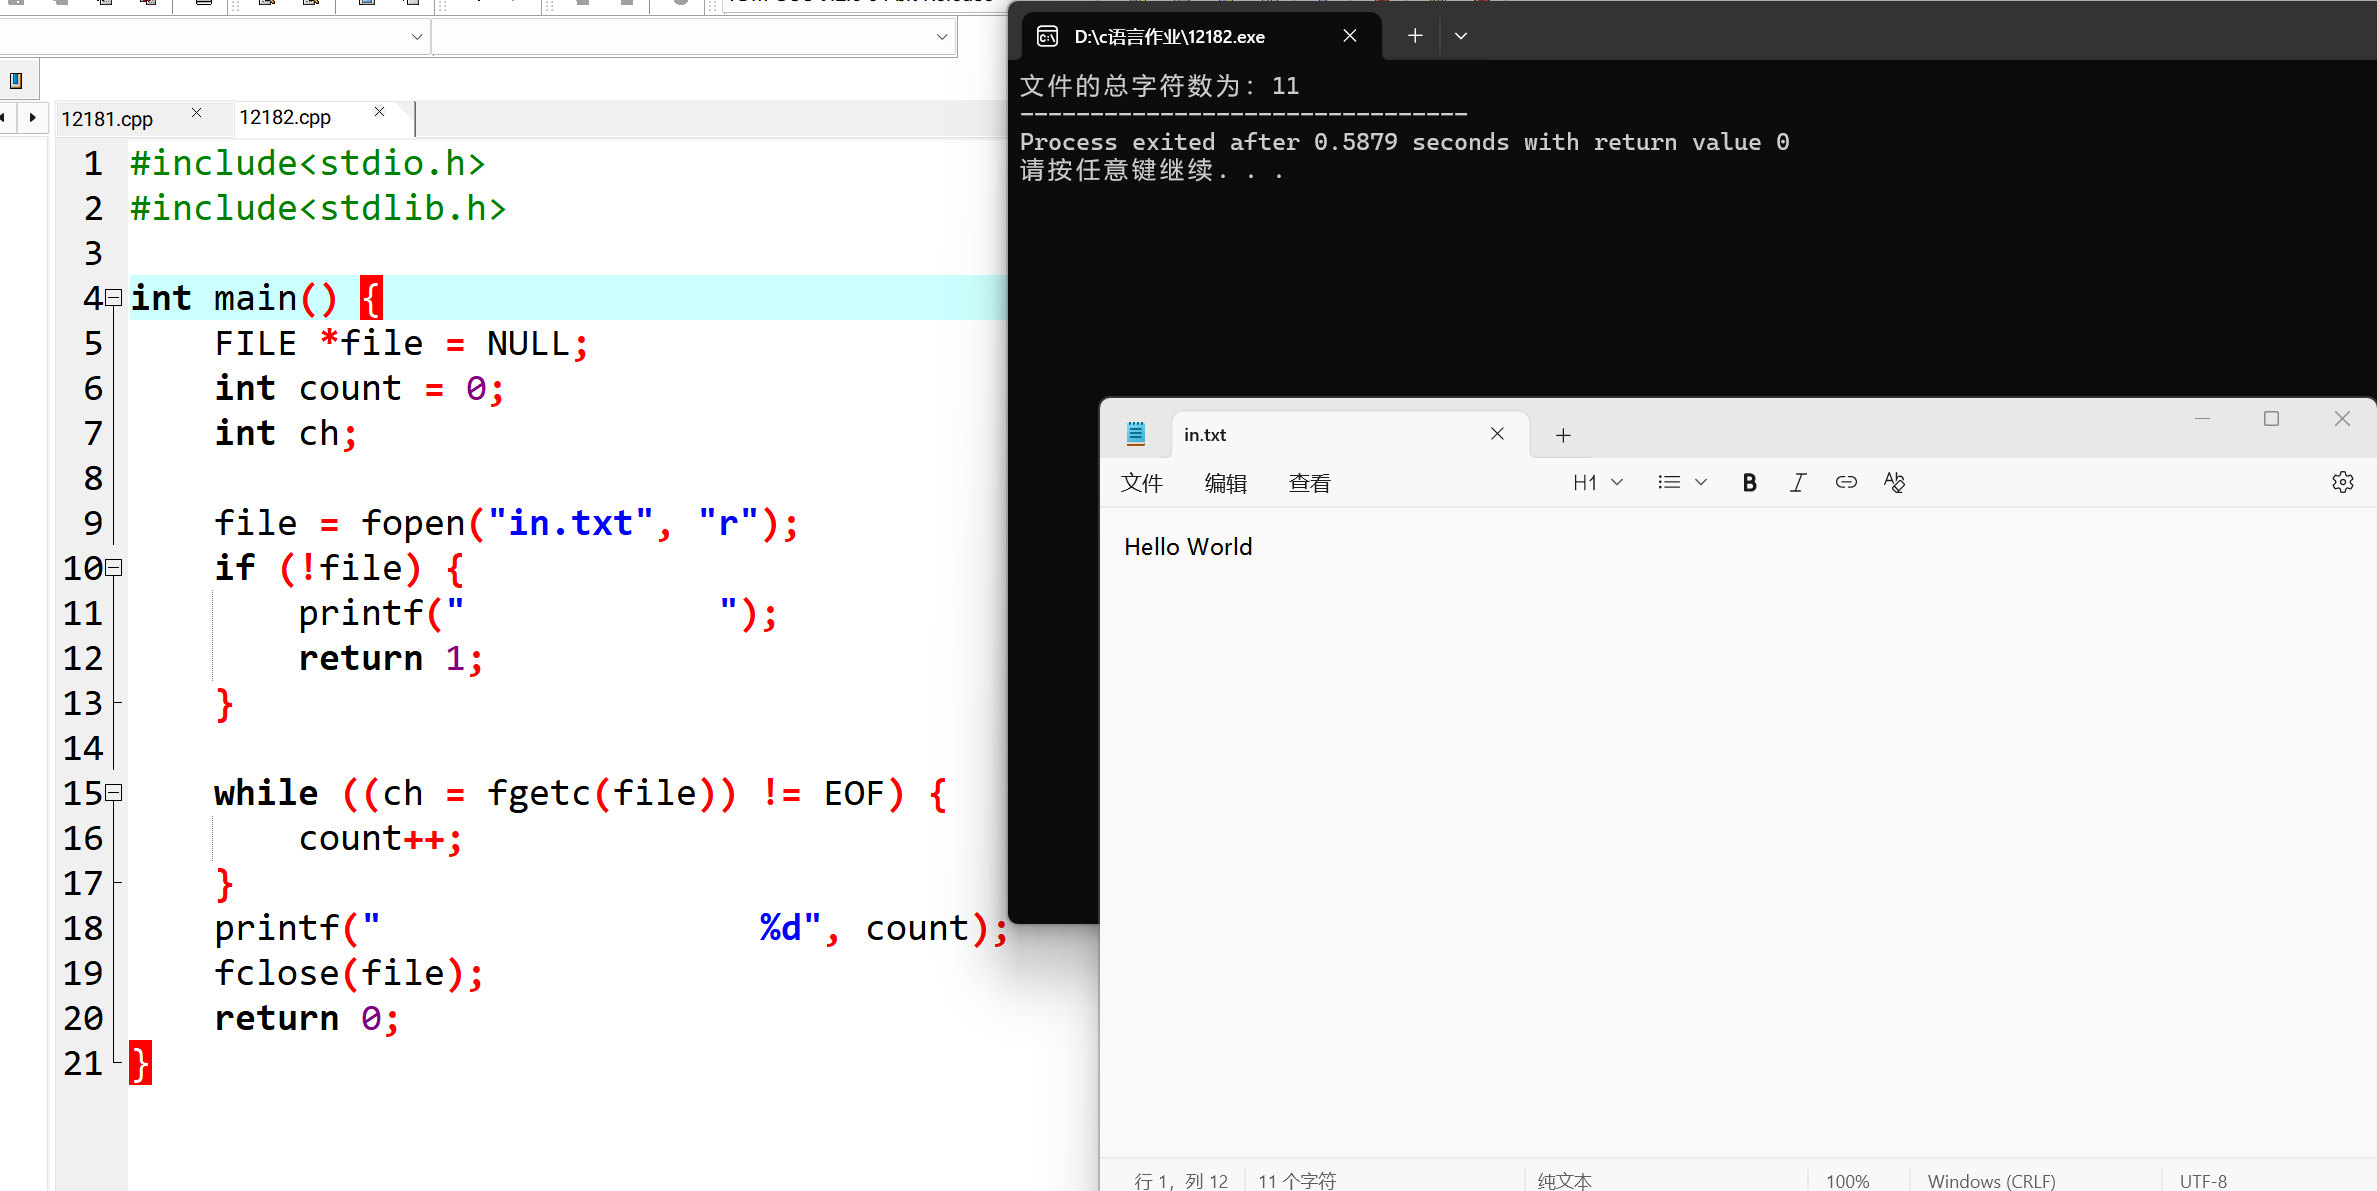The image size is (2377, 1191).
Task: Toggle bold formatting in Notepad
Action: (1749, 483)
